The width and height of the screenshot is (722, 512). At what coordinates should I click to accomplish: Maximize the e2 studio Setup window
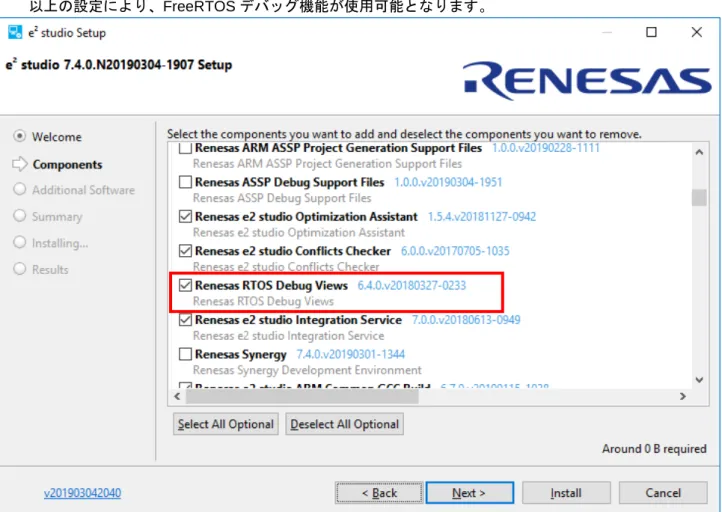651,32
